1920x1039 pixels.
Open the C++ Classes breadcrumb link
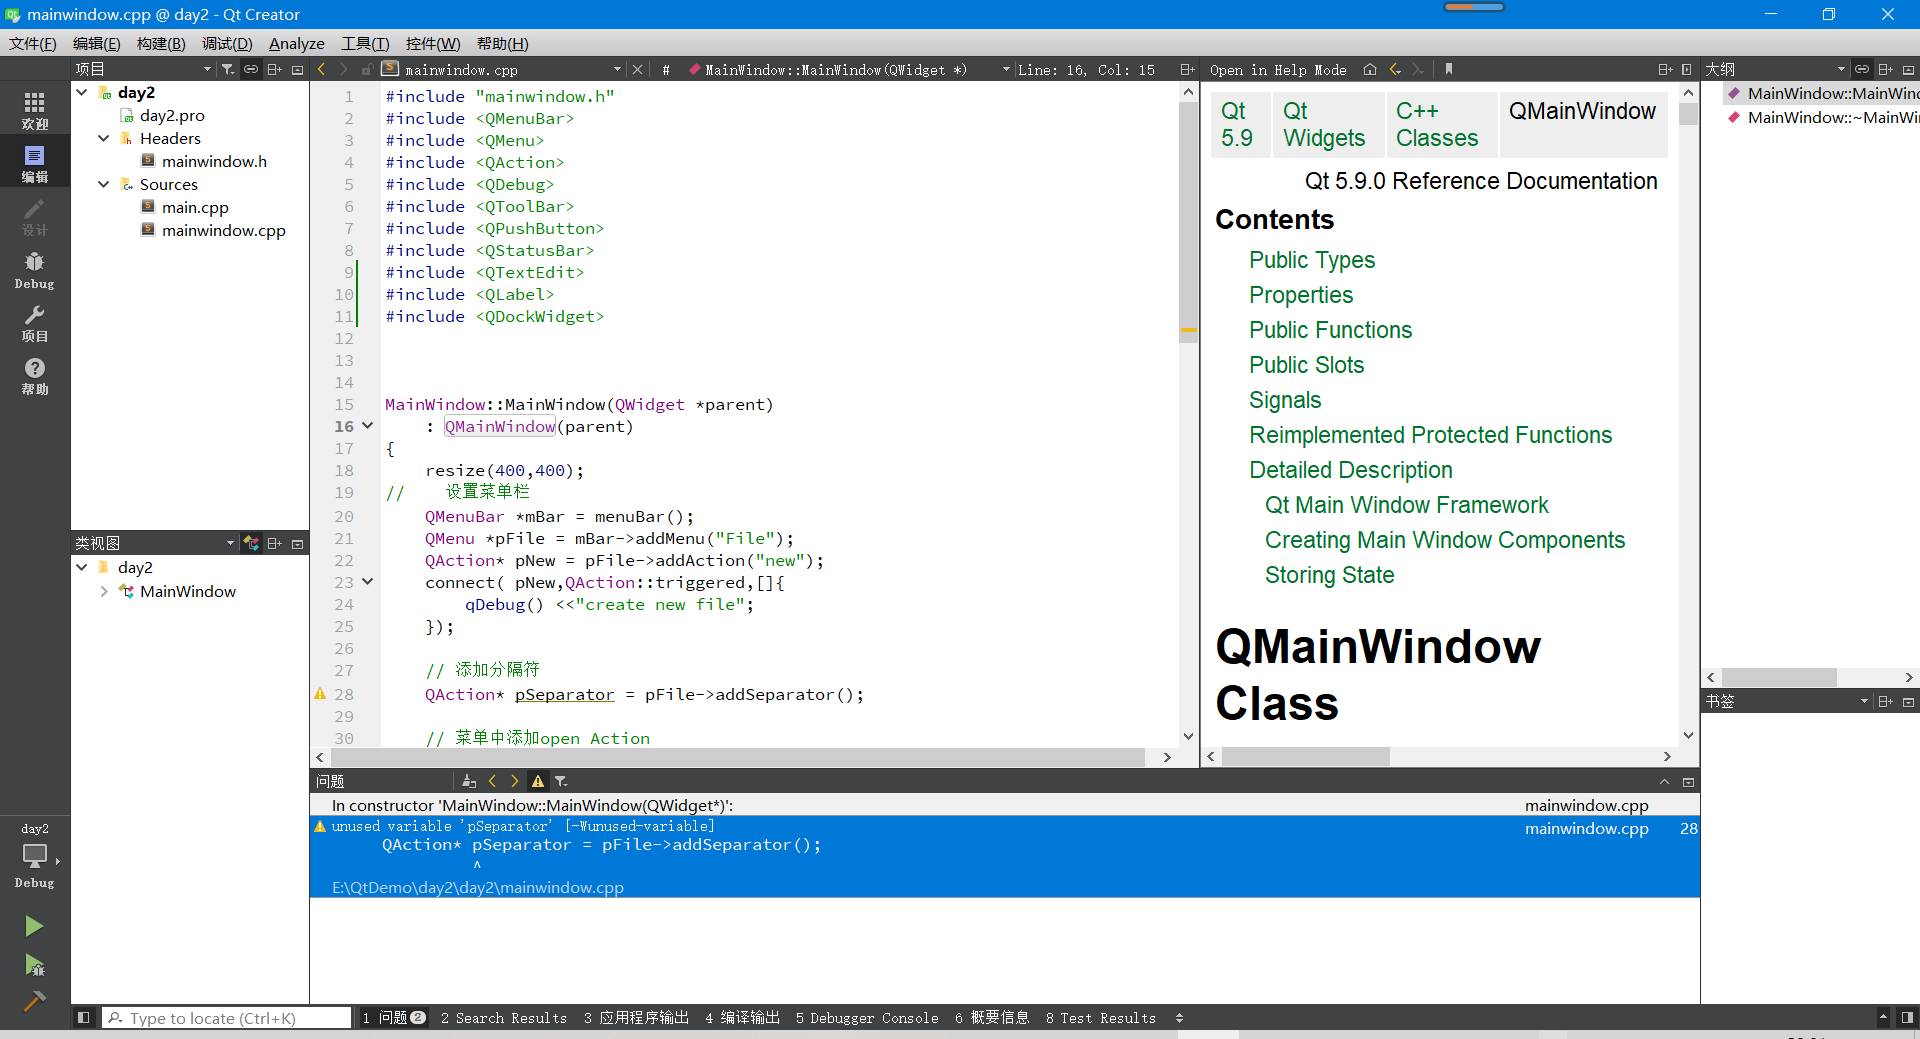(x=1437, y=125)
